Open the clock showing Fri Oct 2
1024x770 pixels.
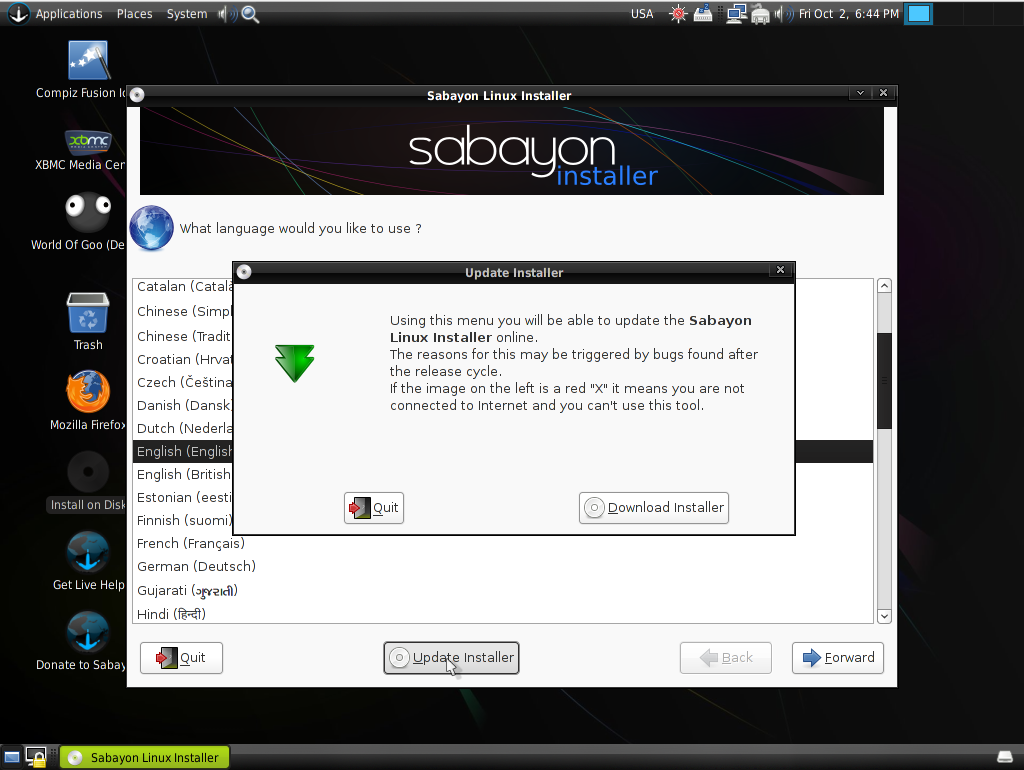click(x=849, y=14)
